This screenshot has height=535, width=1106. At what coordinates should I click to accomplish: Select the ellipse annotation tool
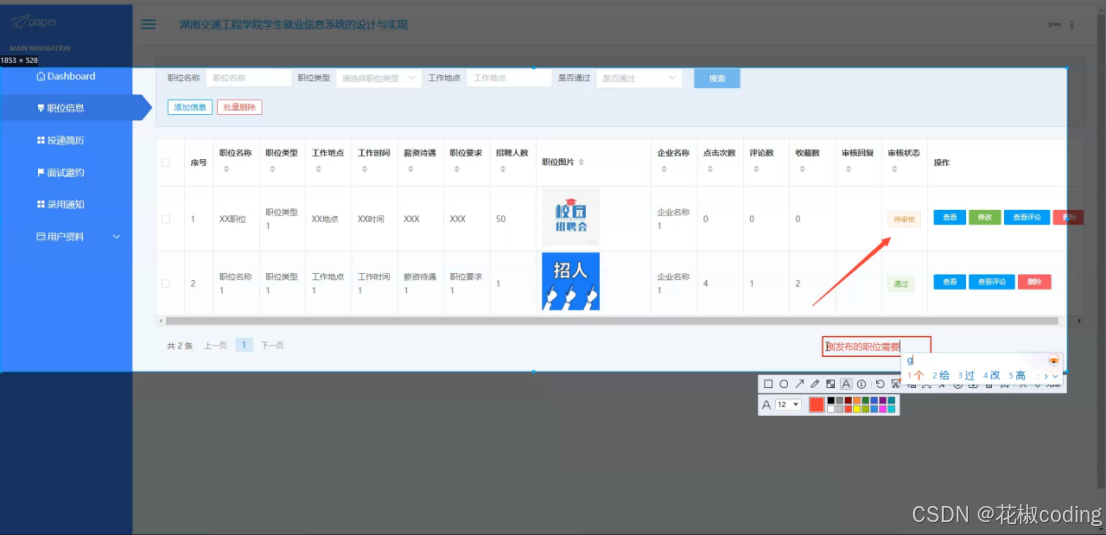pos(784,384)
